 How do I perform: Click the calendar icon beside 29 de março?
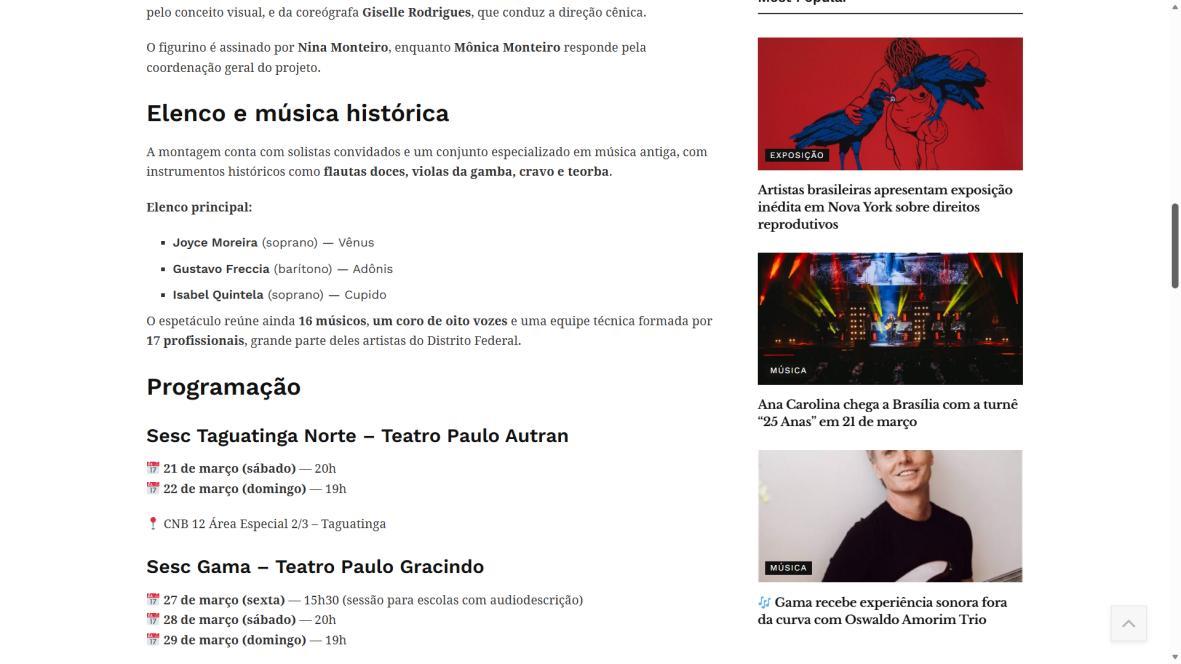[153, 640]
